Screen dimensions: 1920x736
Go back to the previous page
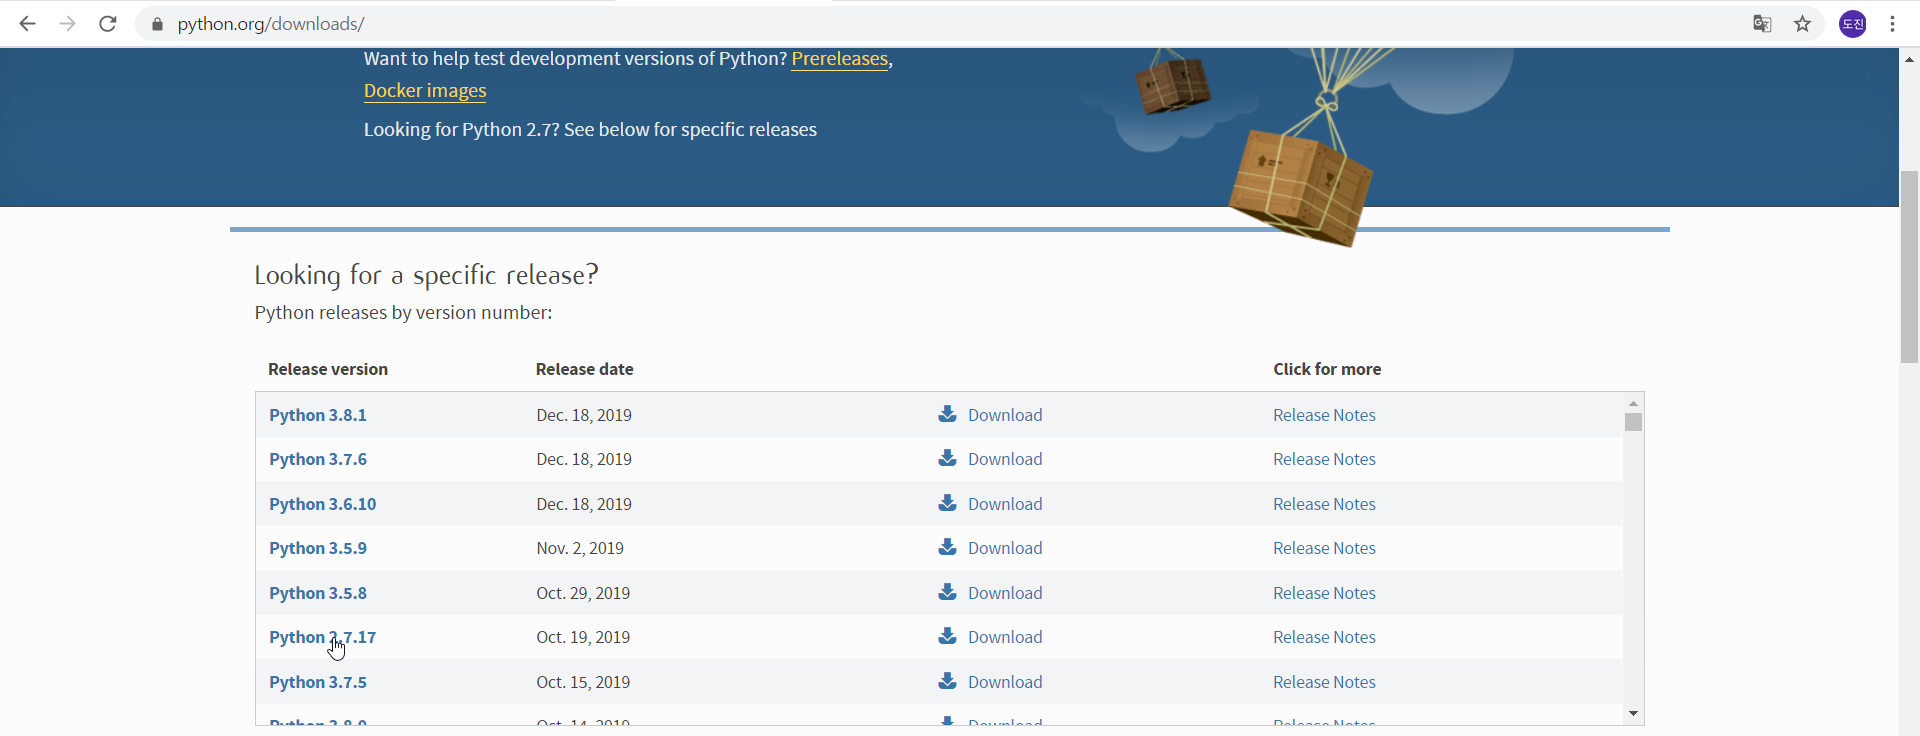coord(27,24)
